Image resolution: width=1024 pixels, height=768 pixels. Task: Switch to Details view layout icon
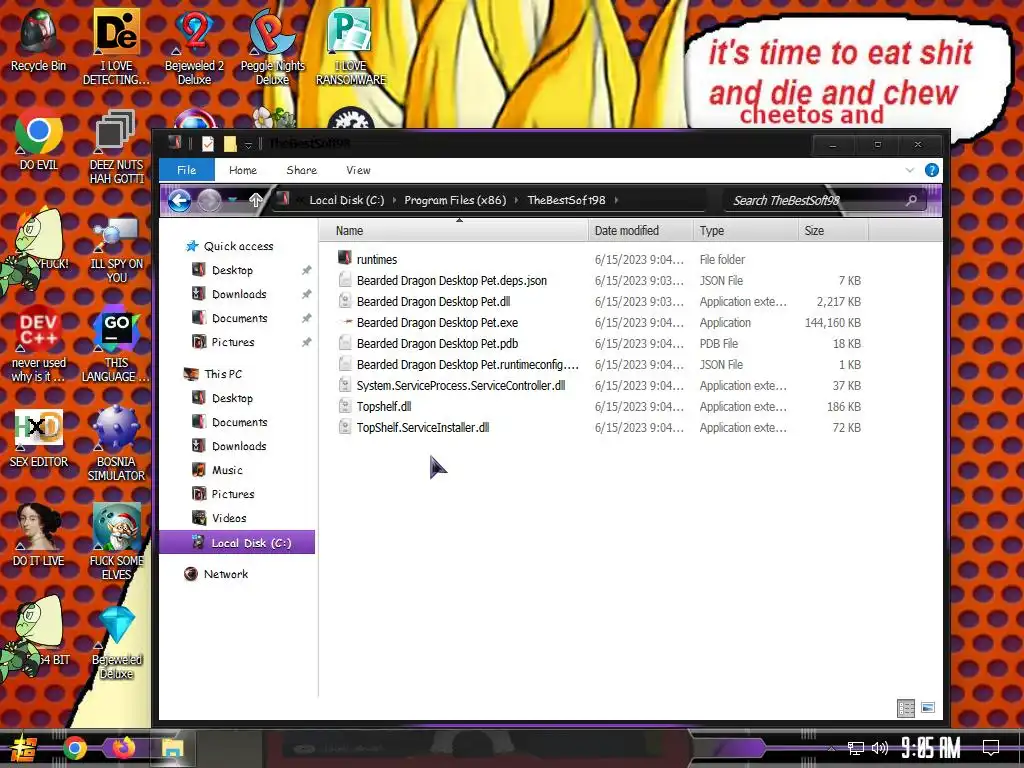906,708
